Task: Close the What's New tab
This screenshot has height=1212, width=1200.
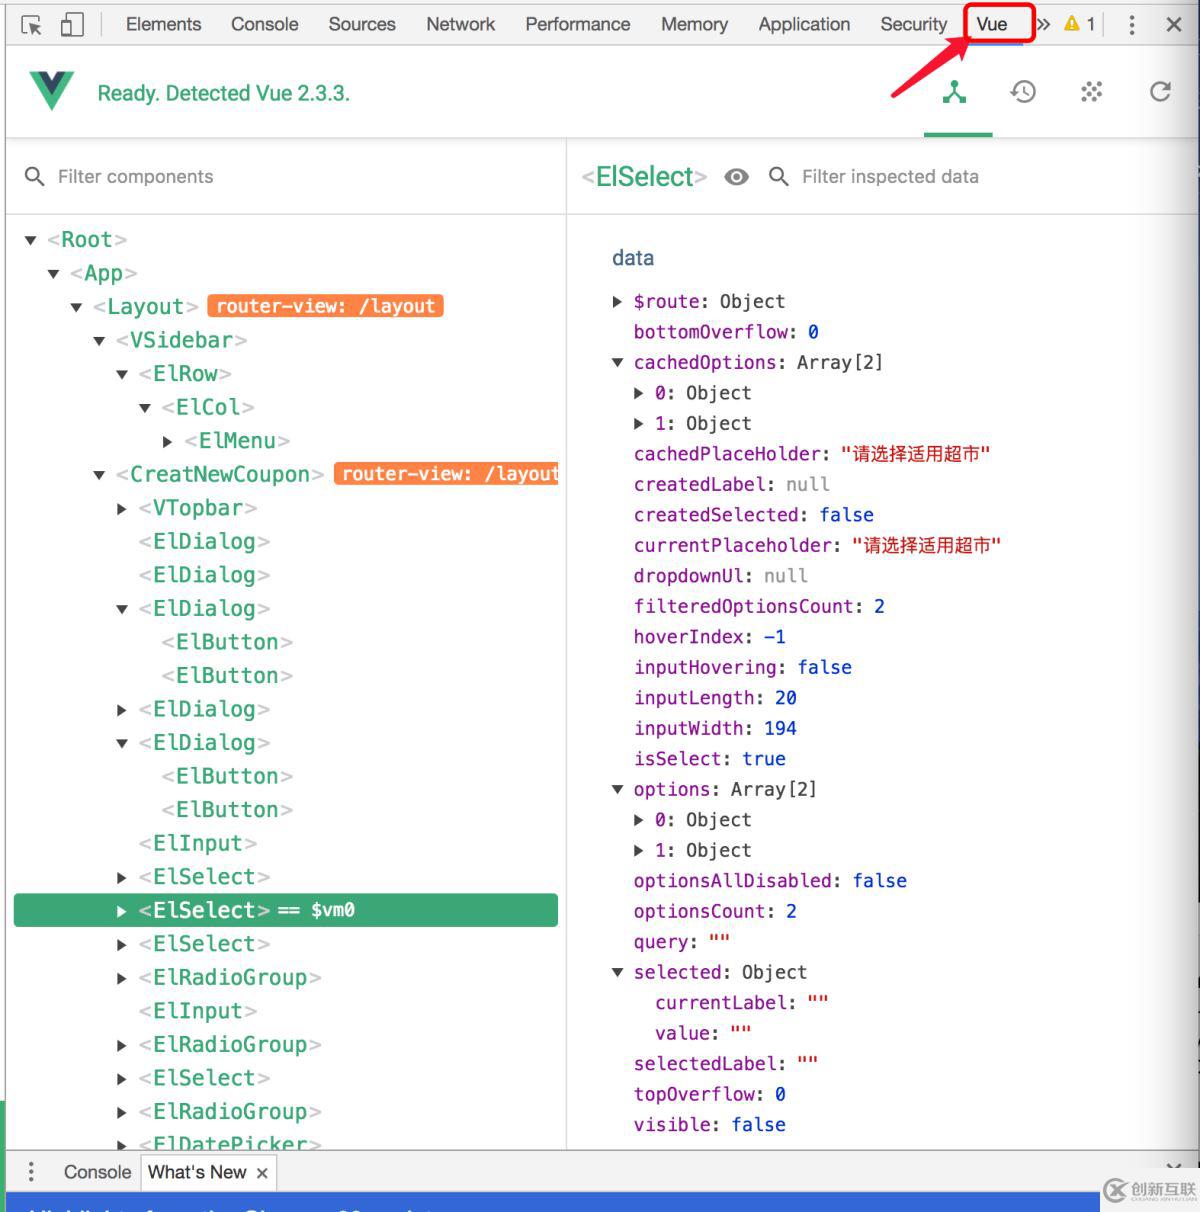Action: click(x=262, y=1173)
